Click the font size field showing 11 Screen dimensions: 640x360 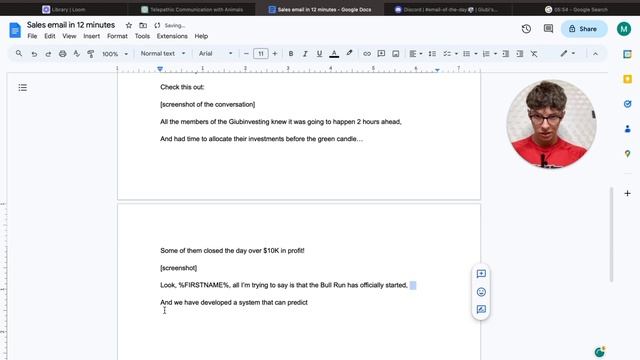tap(260, 53)
